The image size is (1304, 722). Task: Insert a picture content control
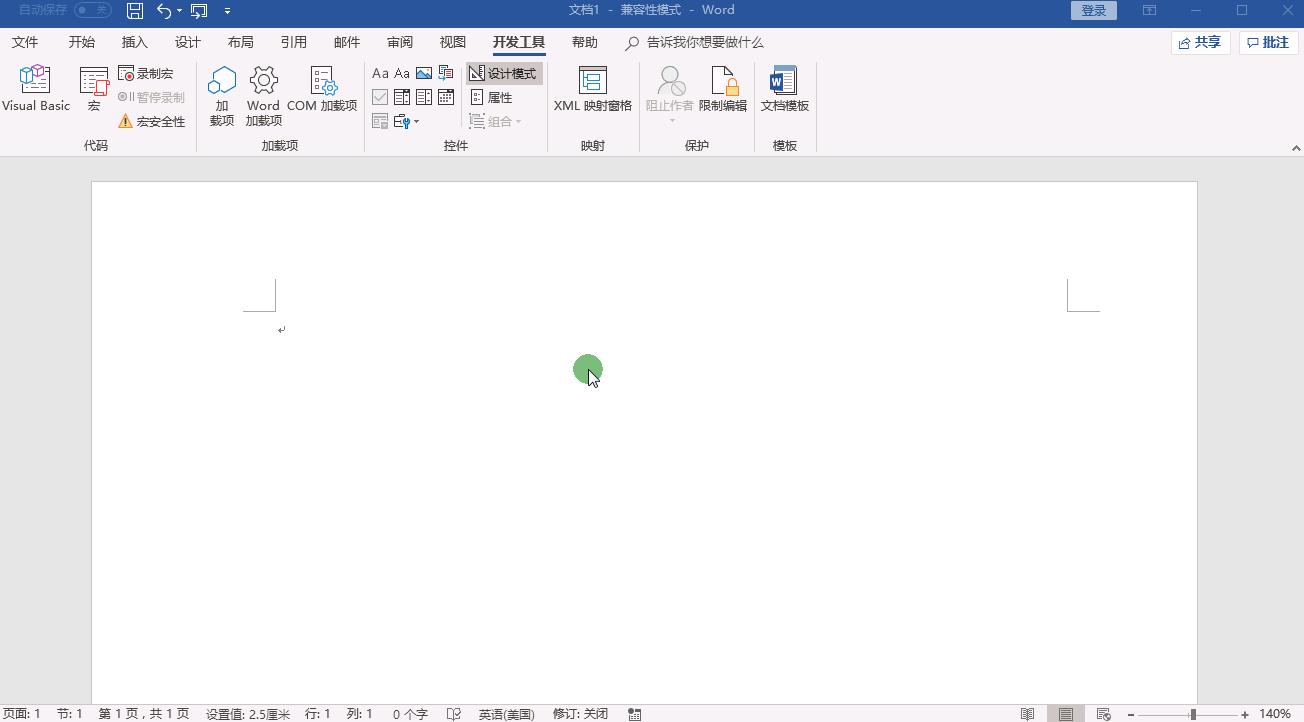[424, 72]
